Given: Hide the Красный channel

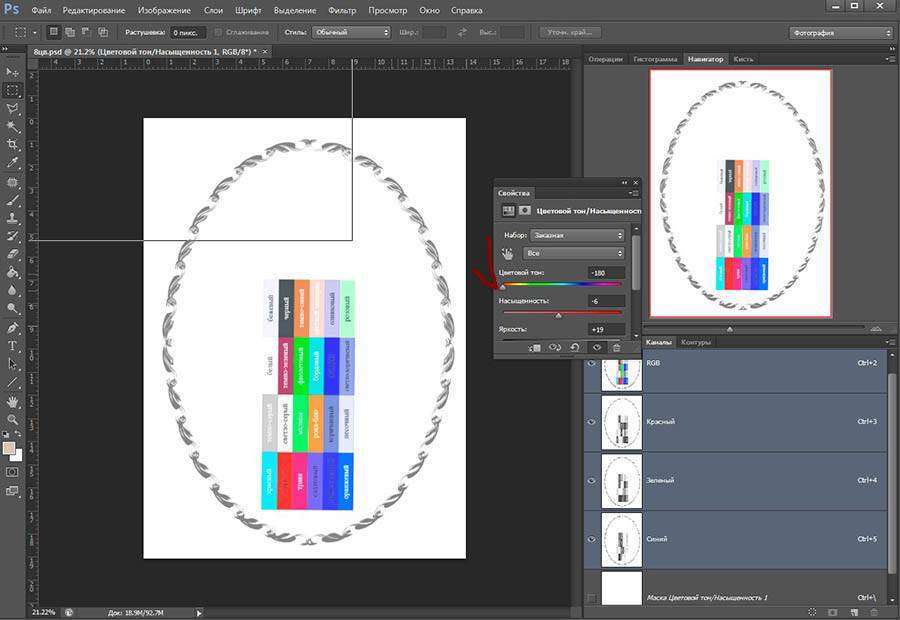Looking at the screenshot, I should click(592, 422).
